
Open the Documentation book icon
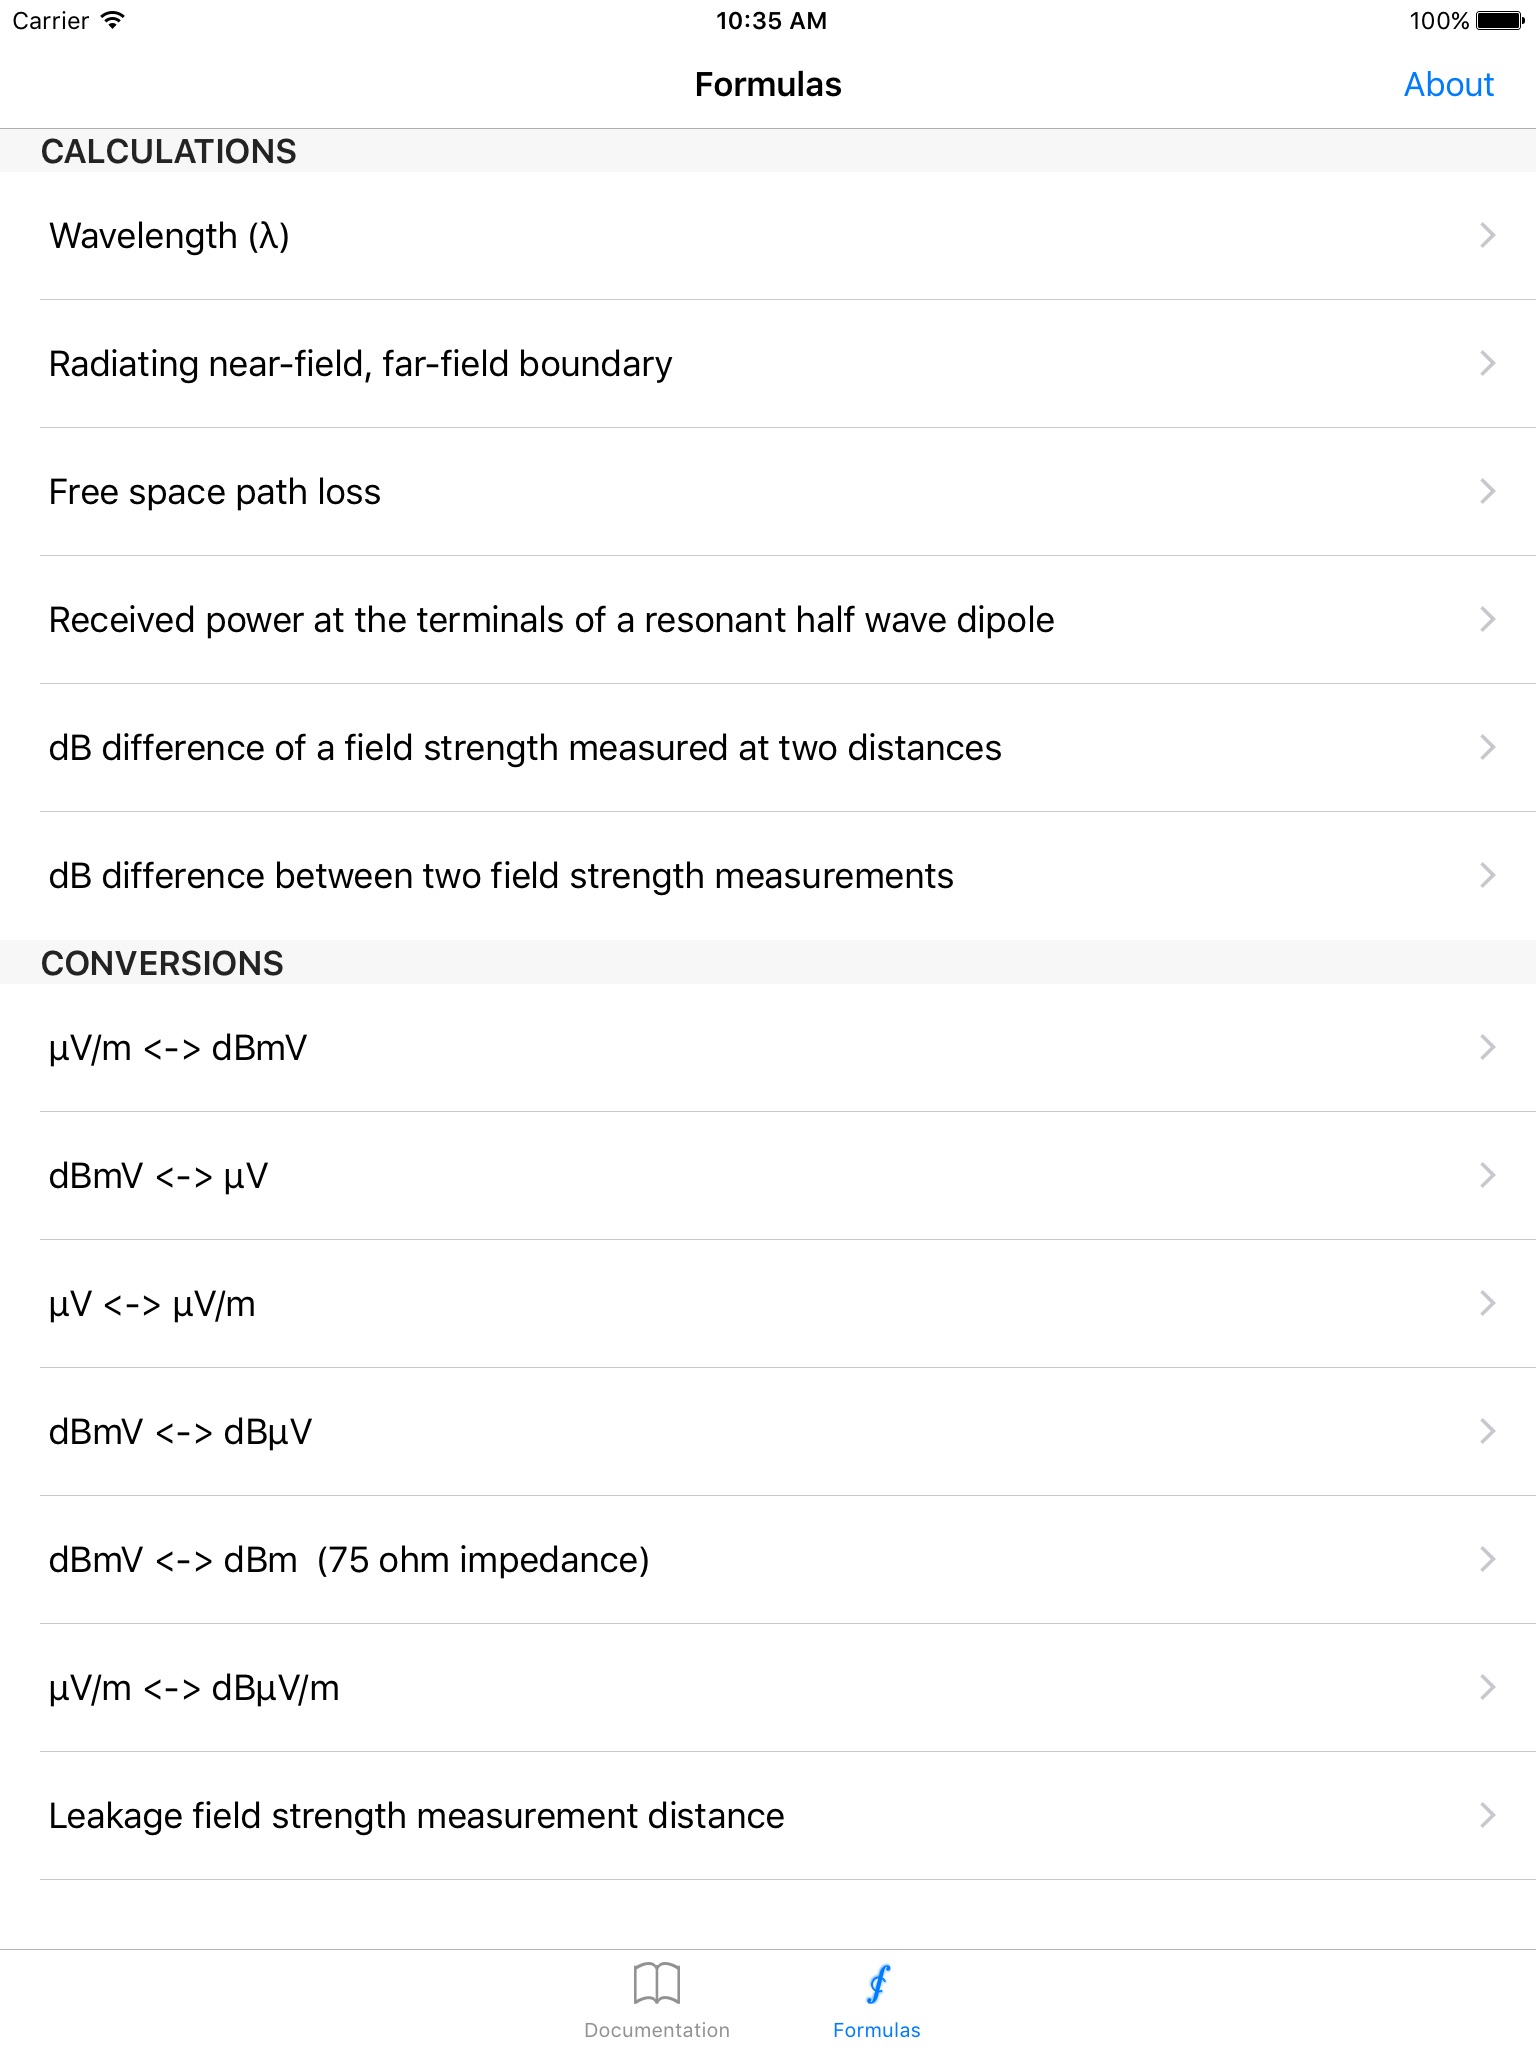[656, 1982]
